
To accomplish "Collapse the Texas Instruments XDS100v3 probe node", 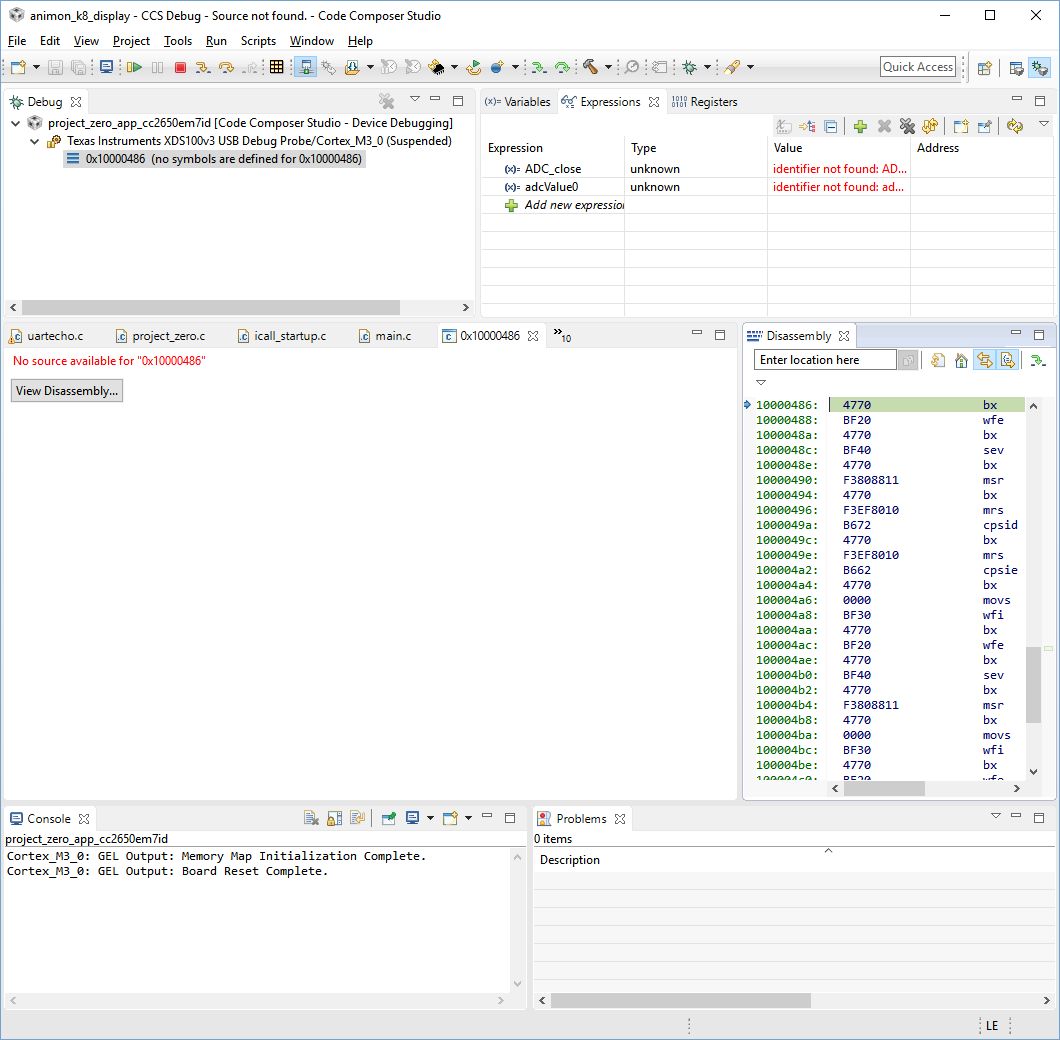I will [x=35, y=141].
